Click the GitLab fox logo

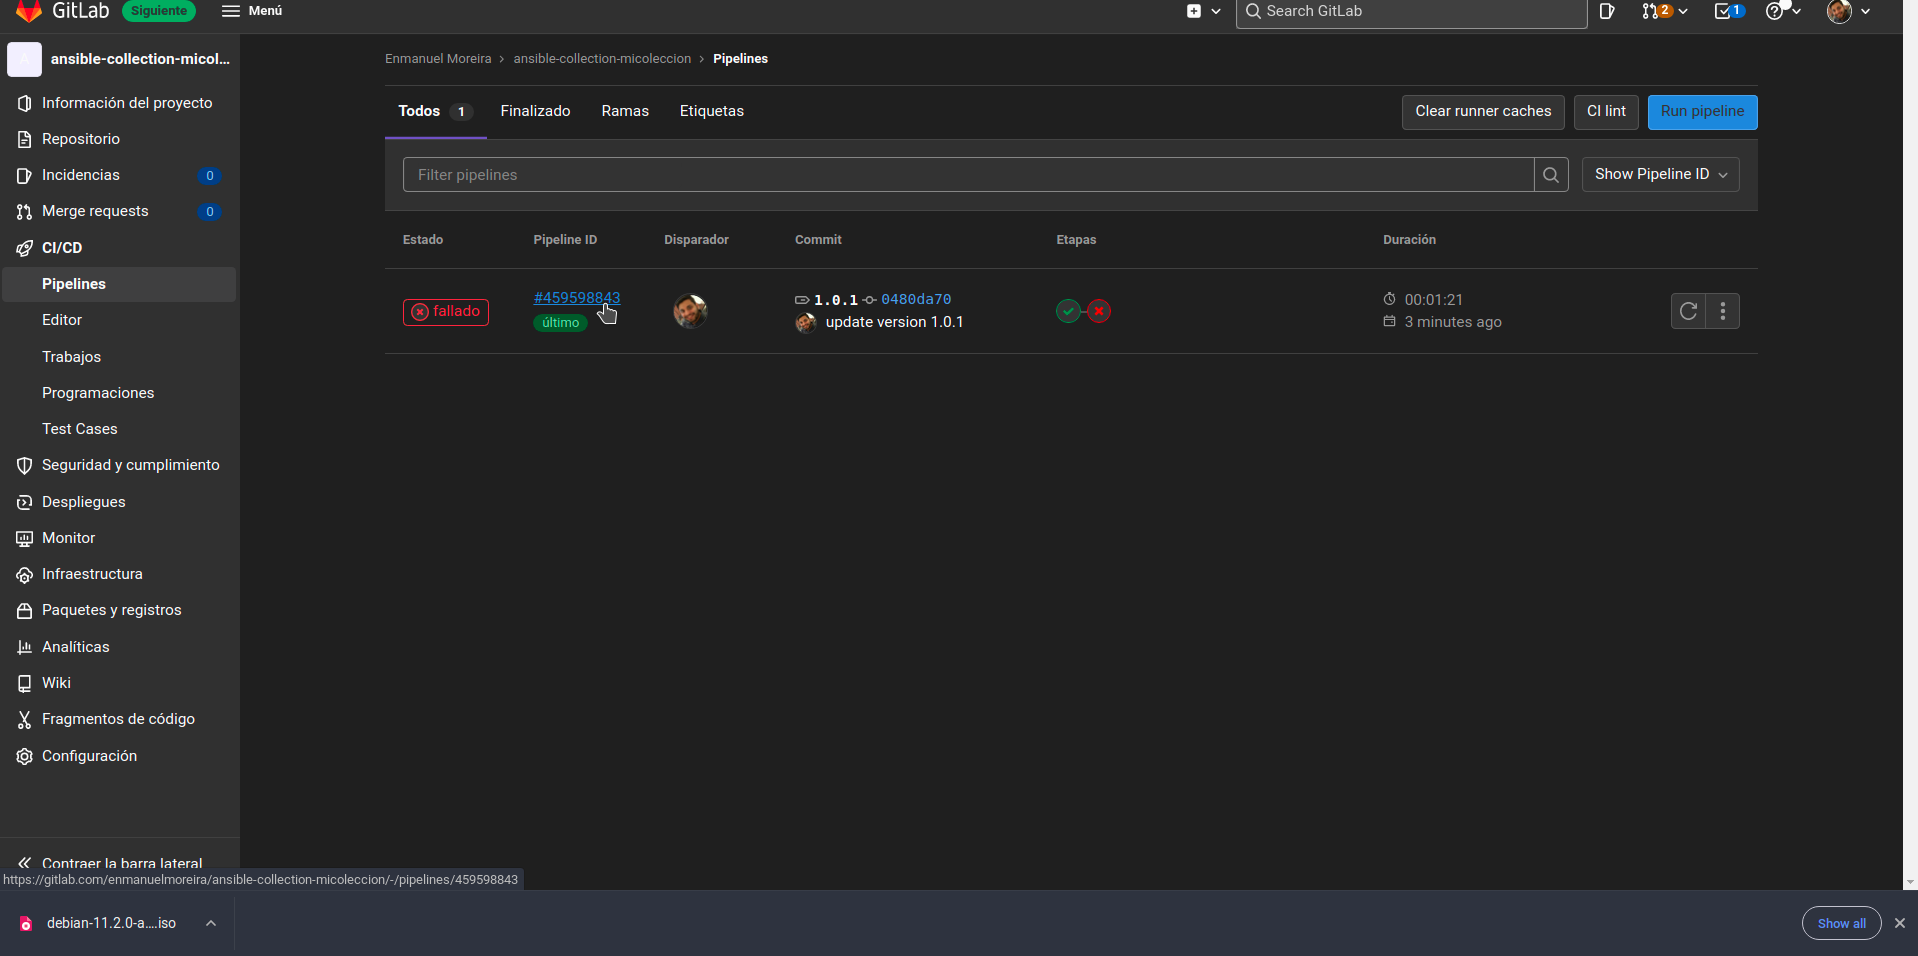point(29,11)
